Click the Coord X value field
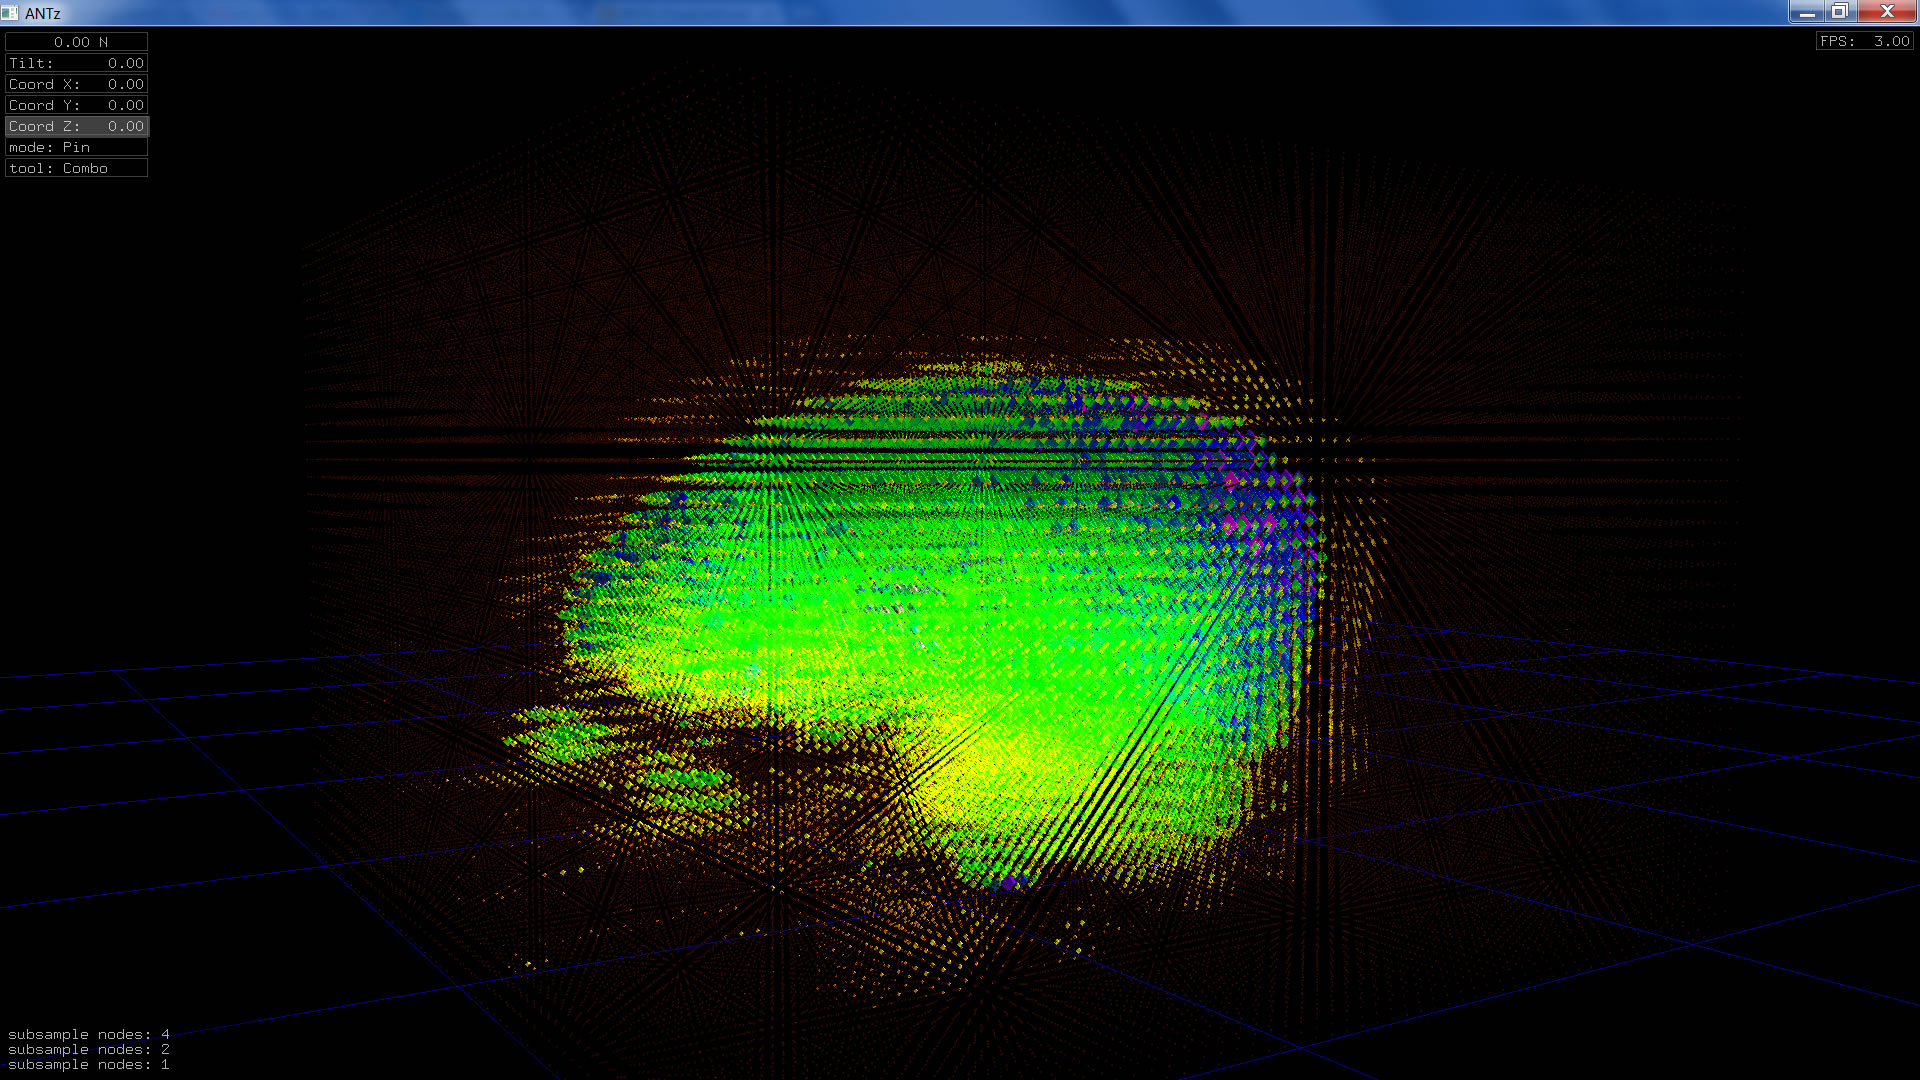1920x1080 pixels. [77, 84]
